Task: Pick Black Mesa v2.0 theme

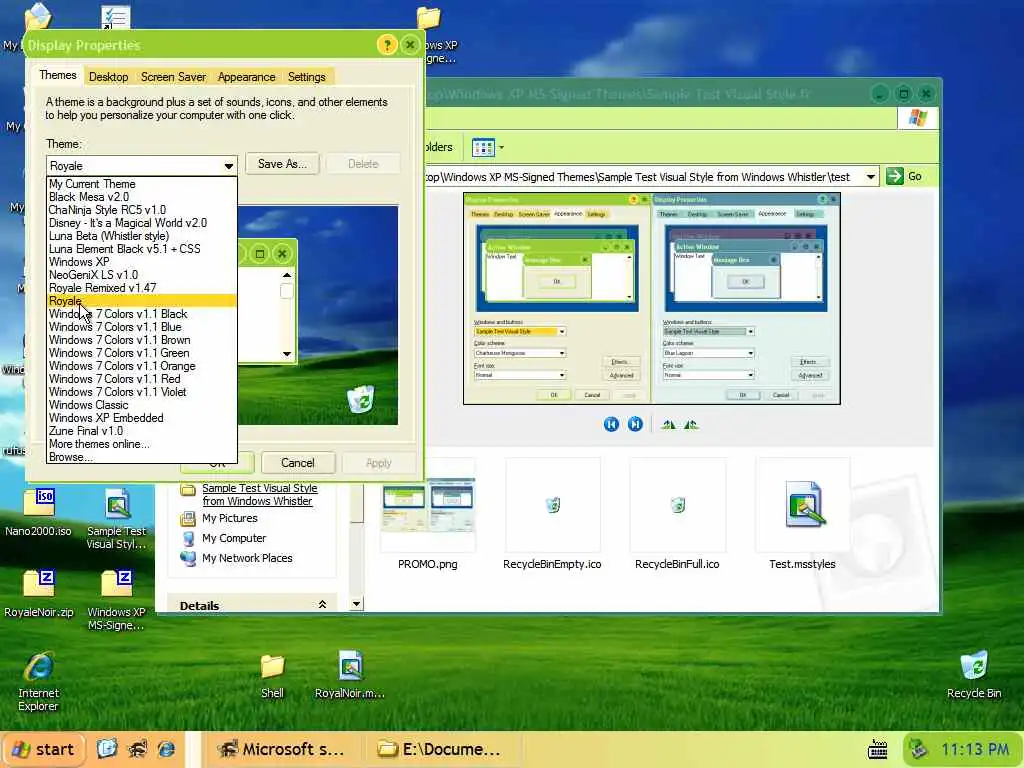Action: [x=142, y=197]
